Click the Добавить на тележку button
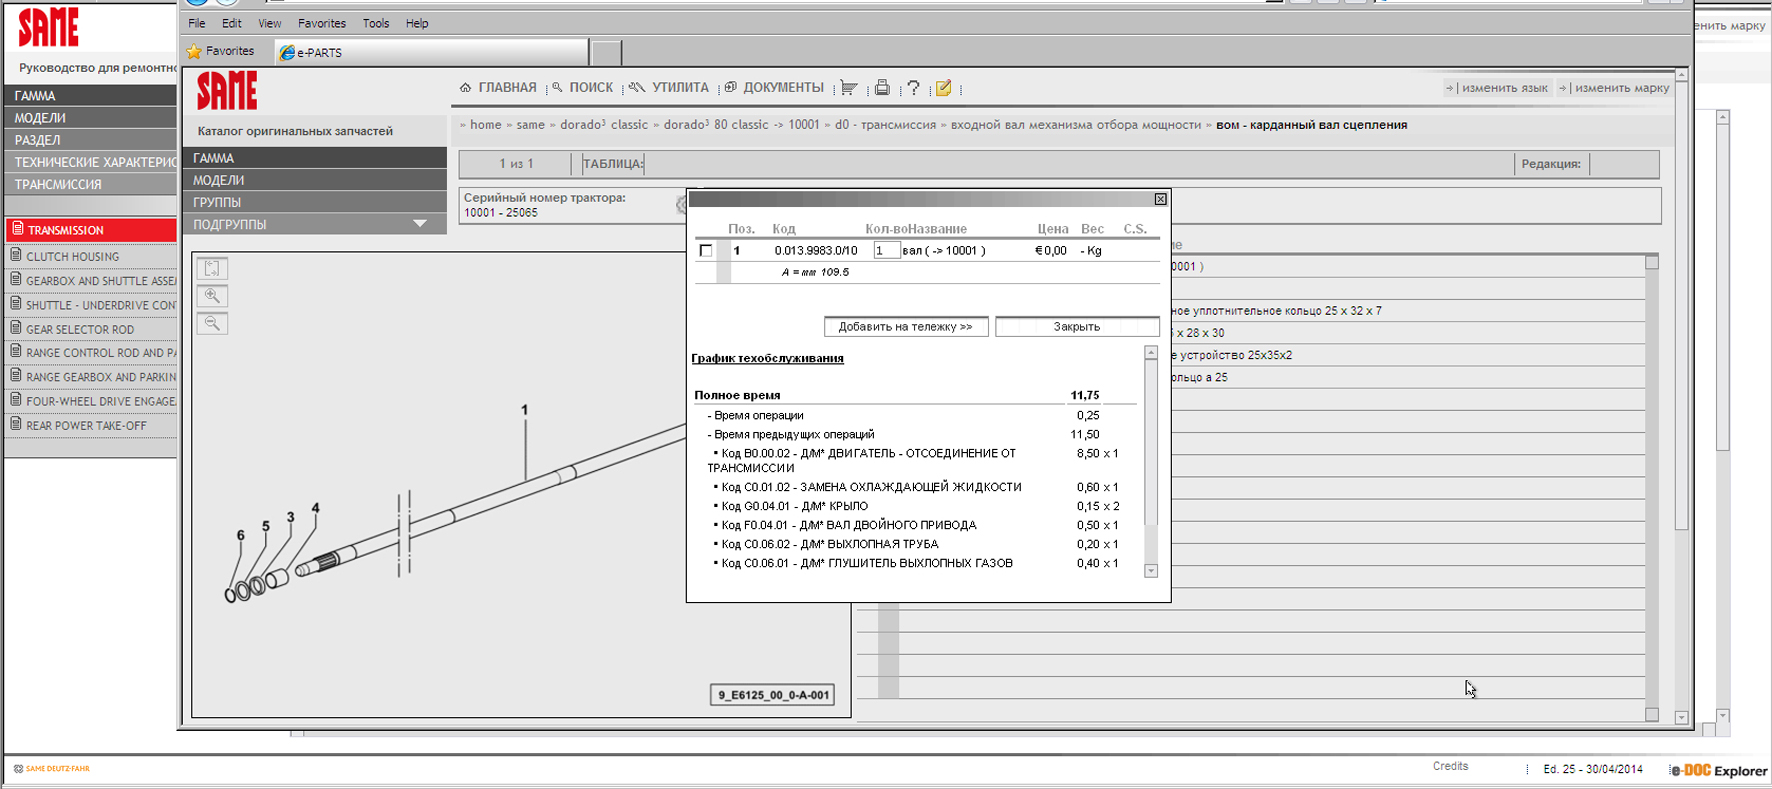The width and height of the screenshot is (1772, 789). (905, 327)
